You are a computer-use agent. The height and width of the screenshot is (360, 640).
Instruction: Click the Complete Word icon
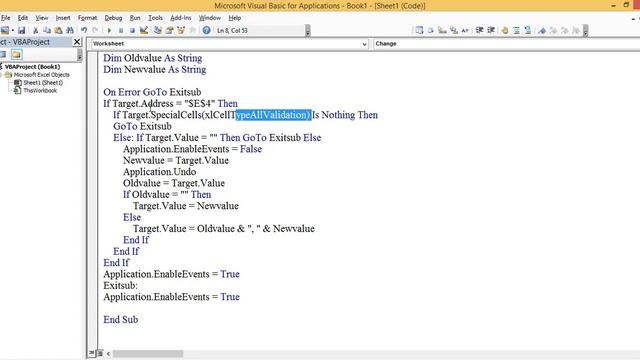[465, 30]
